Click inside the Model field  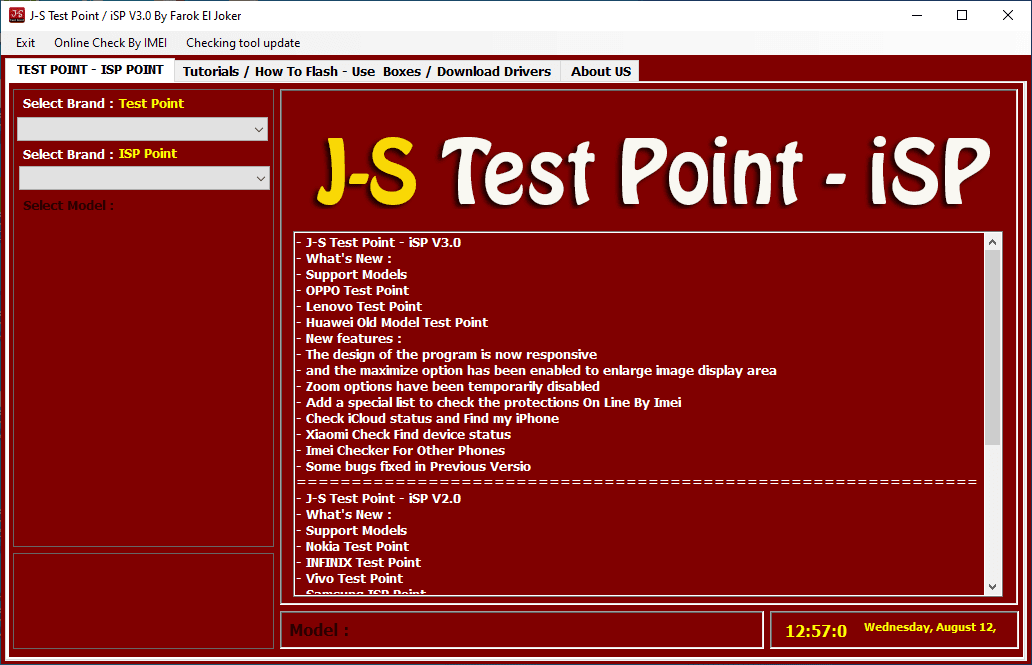coord(520,629)
